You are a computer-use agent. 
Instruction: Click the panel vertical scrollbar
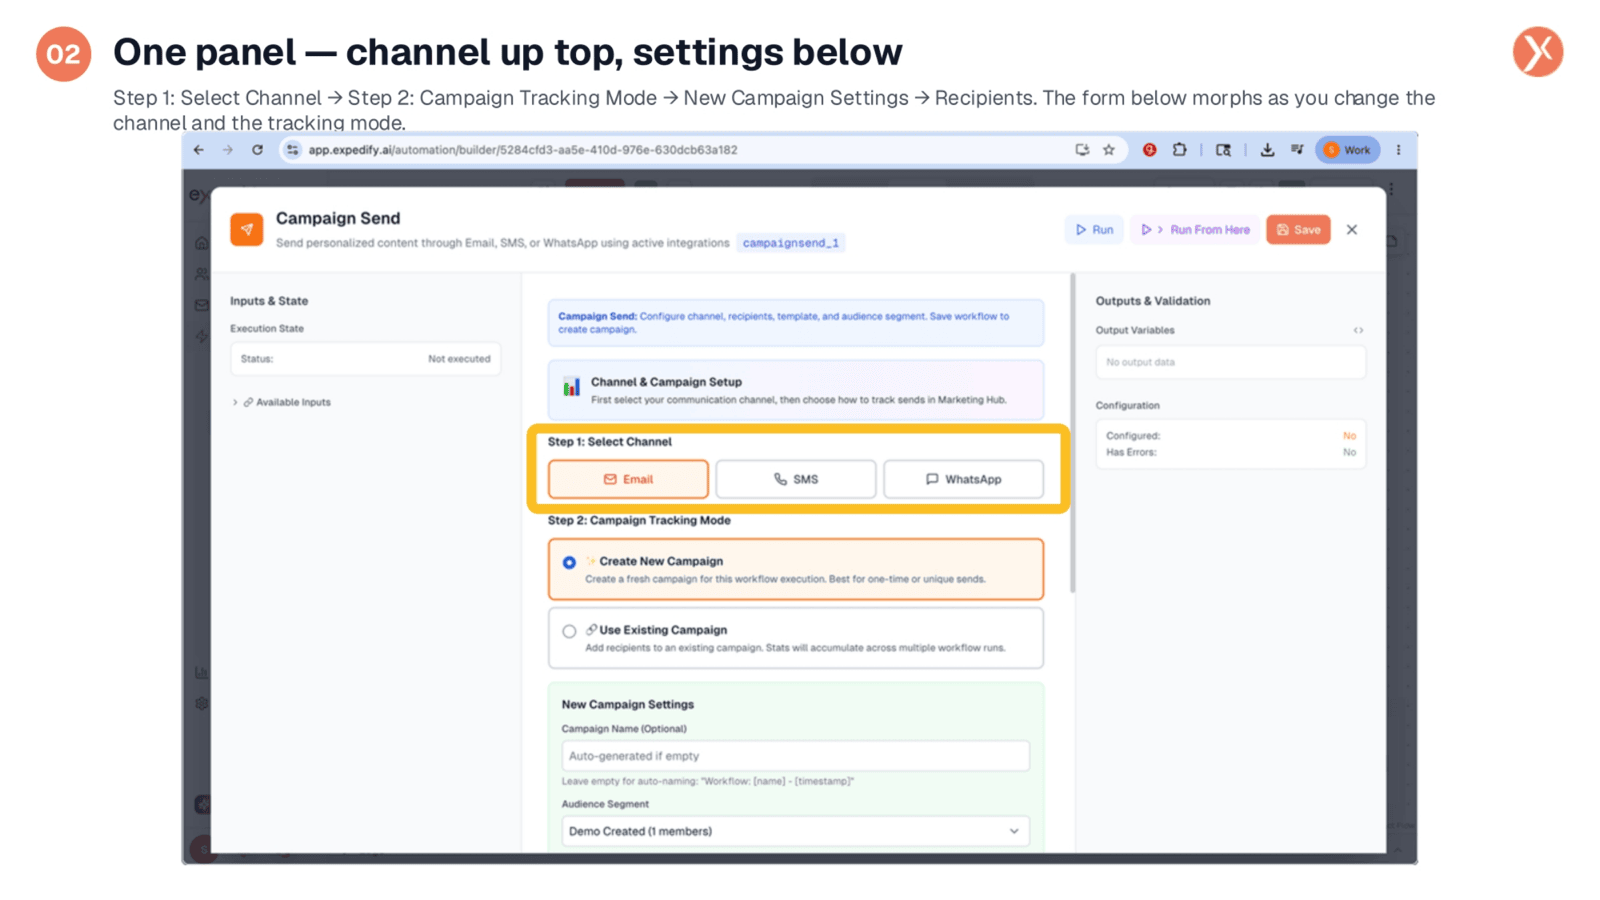pyautogui.click(x=1072, y=432)
